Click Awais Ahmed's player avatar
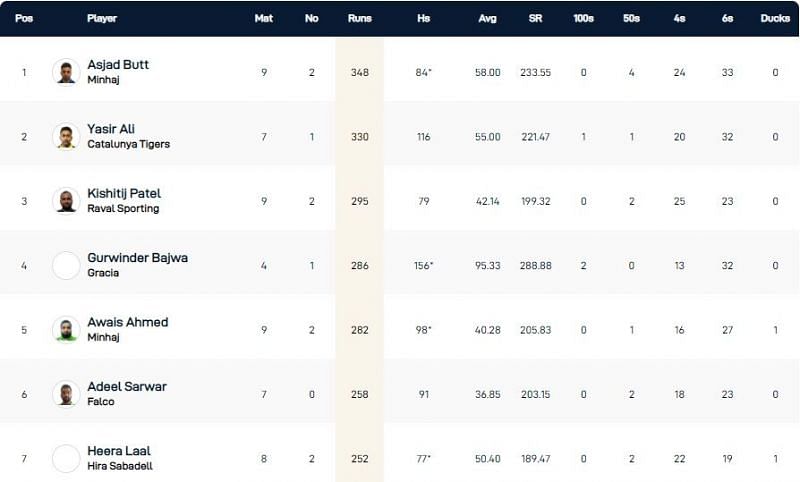Screen dimensions: 800x482 [66, 329]
